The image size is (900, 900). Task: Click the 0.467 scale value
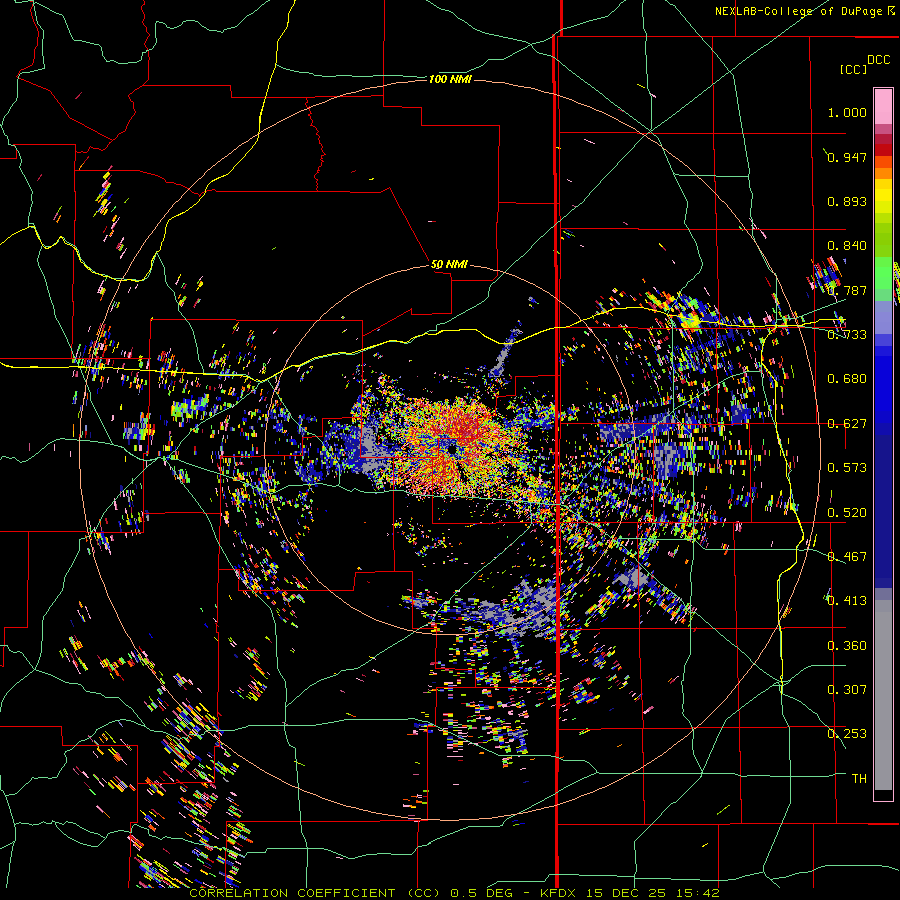pos(847,557)
